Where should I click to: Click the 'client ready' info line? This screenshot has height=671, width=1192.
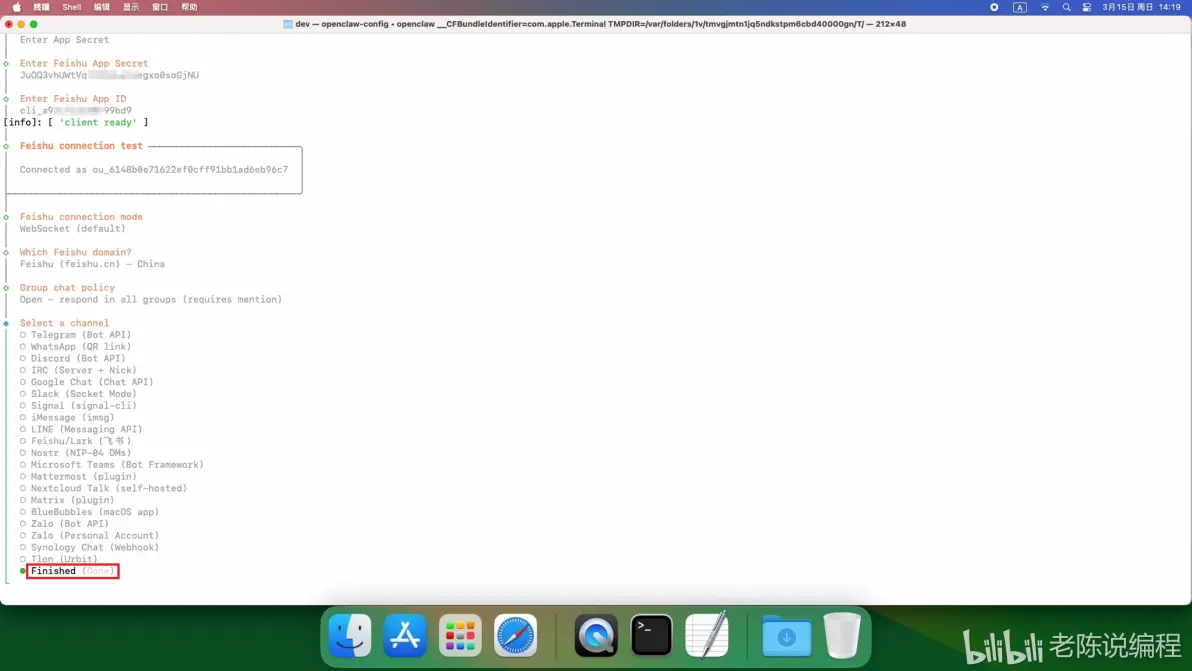click(x=76, y=122)
